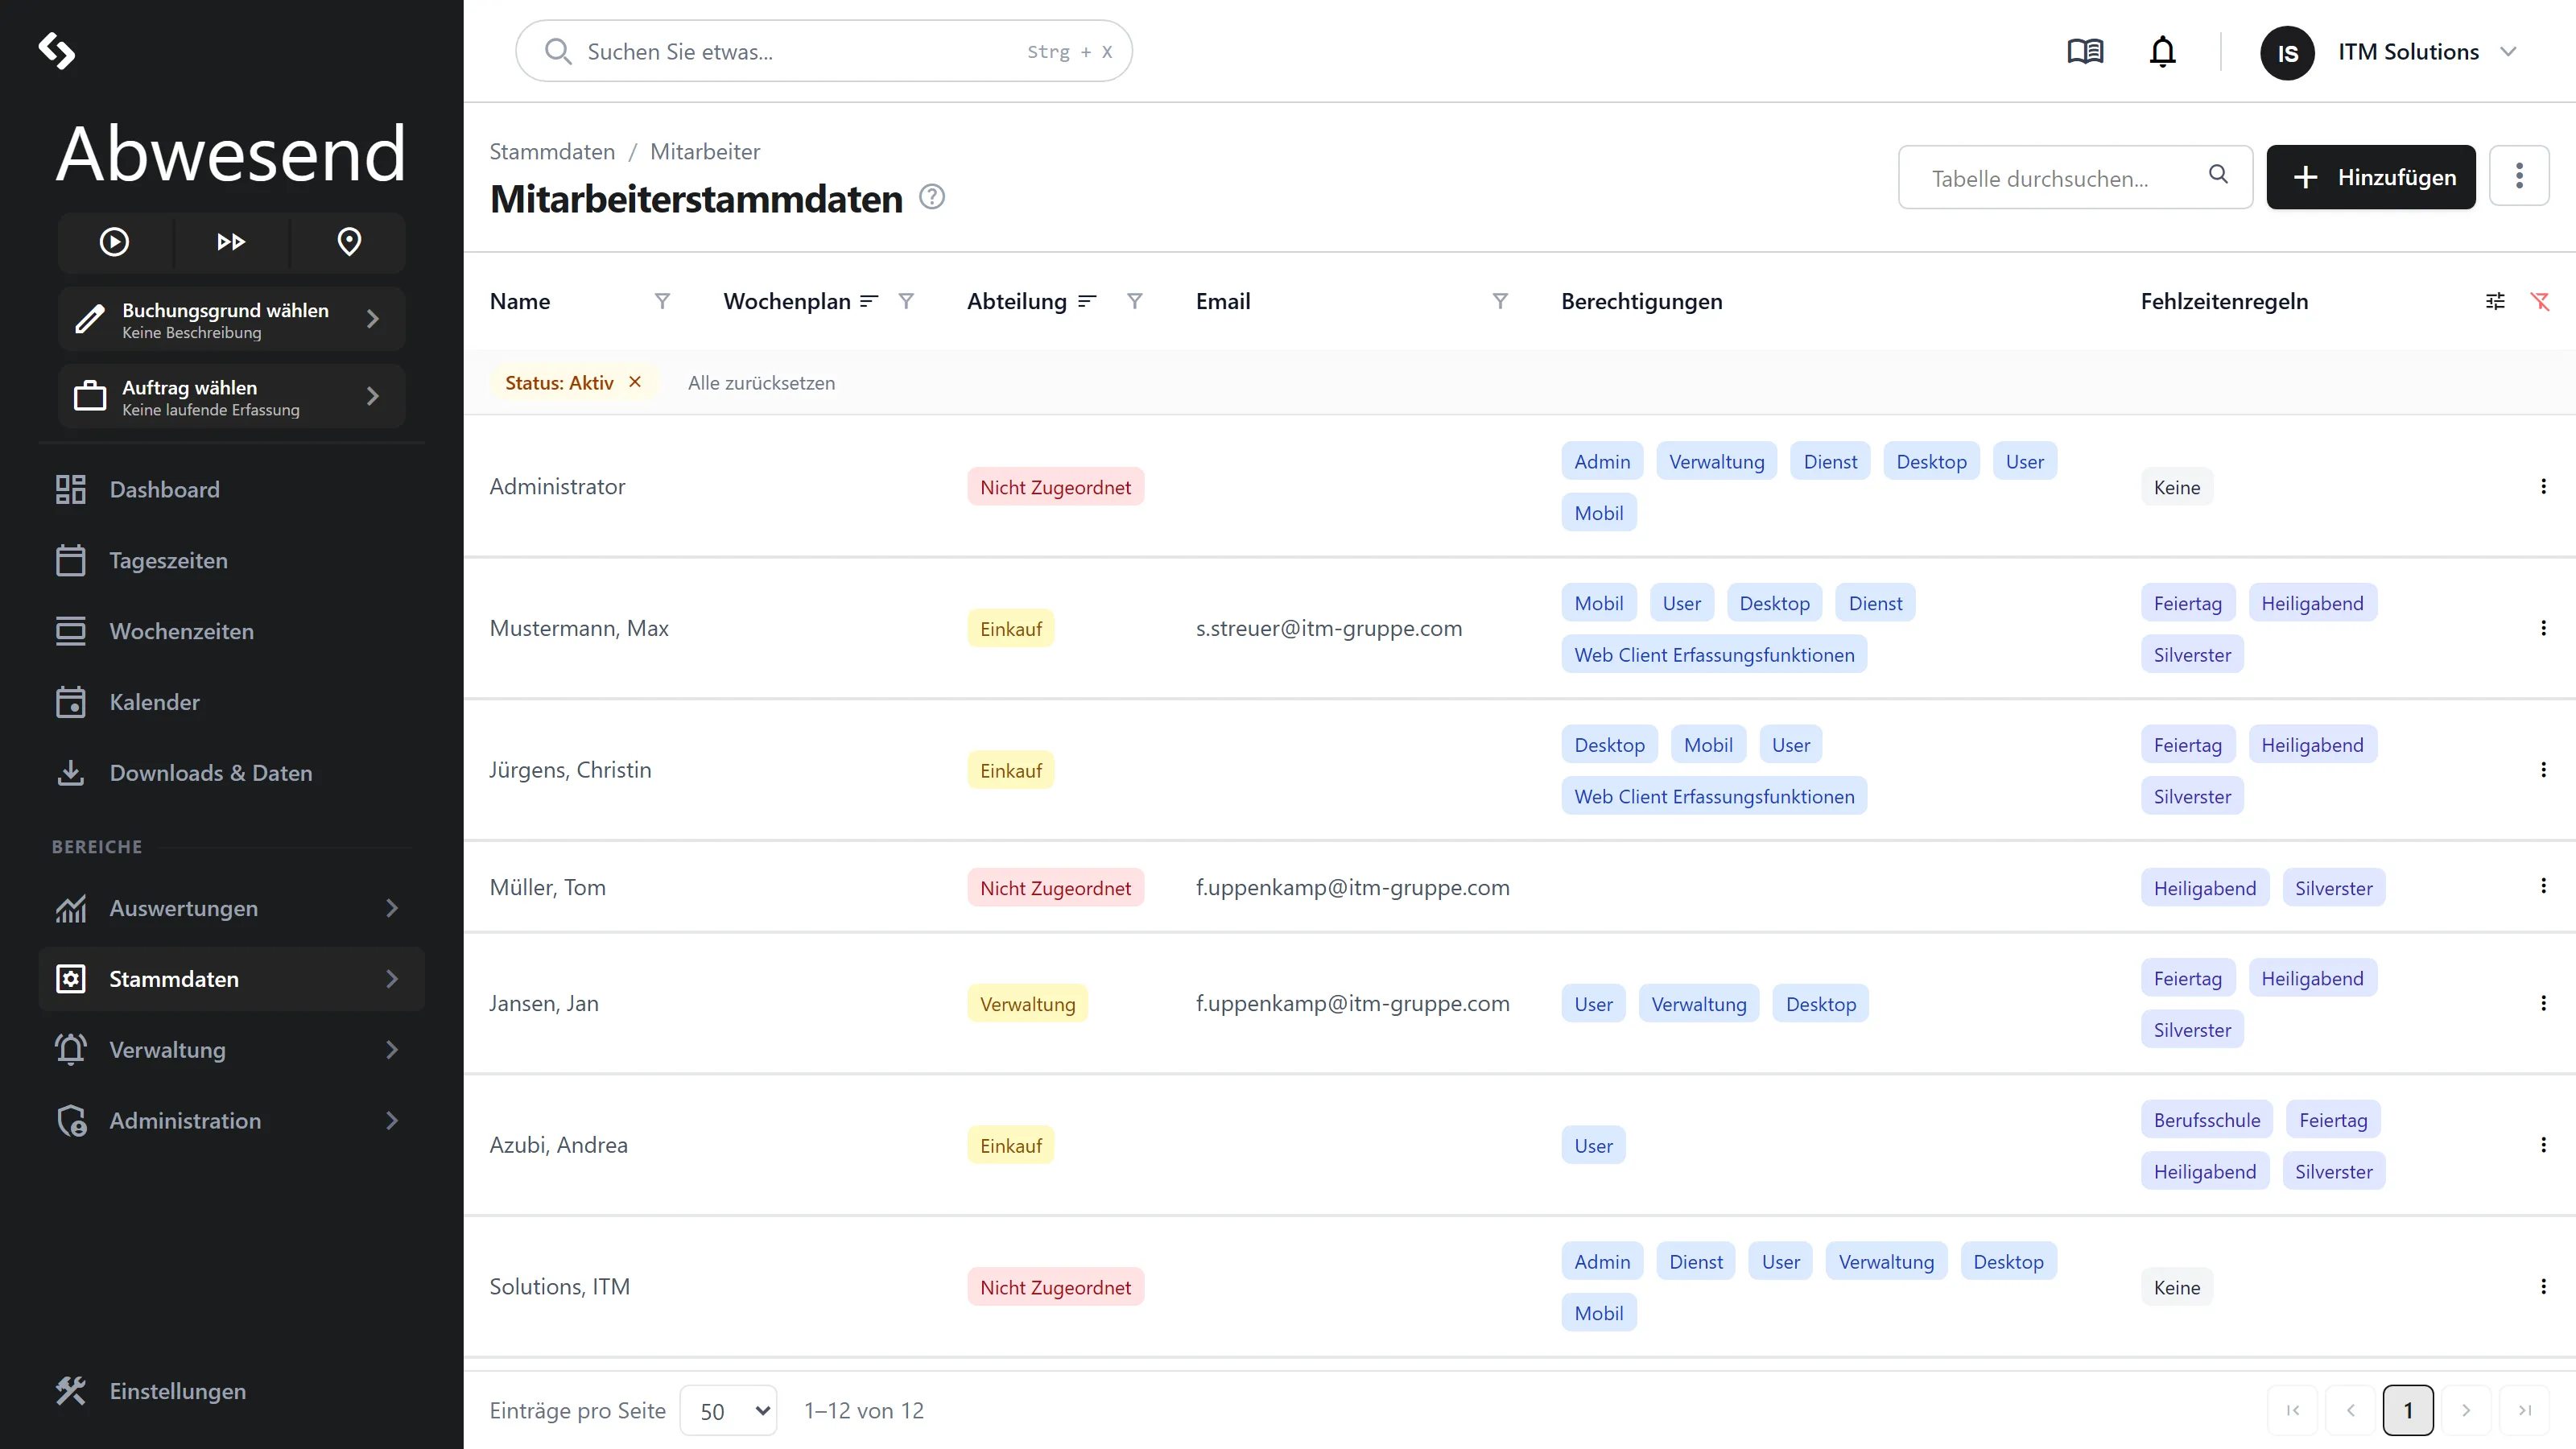Open the page options three-dot menu

[2519, 176]
